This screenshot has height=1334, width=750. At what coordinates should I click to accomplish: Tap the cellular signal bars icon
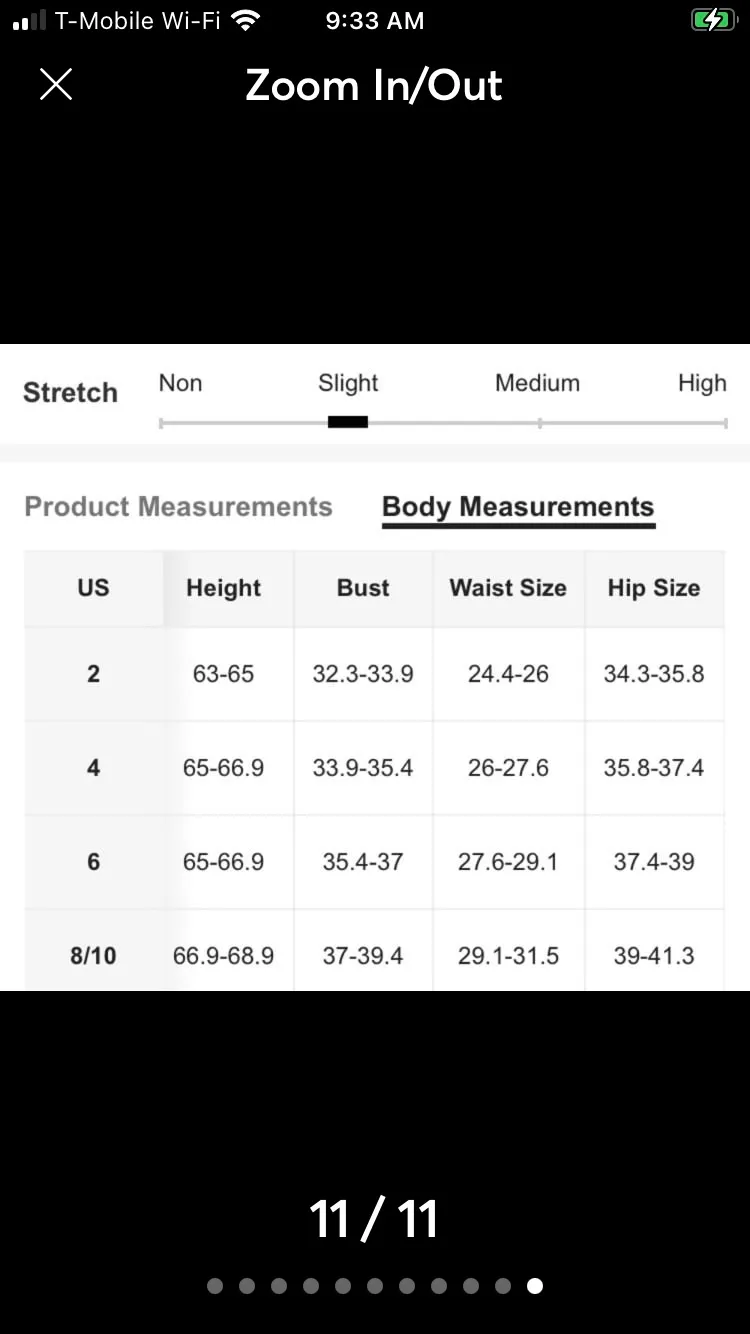pos(29,21)
